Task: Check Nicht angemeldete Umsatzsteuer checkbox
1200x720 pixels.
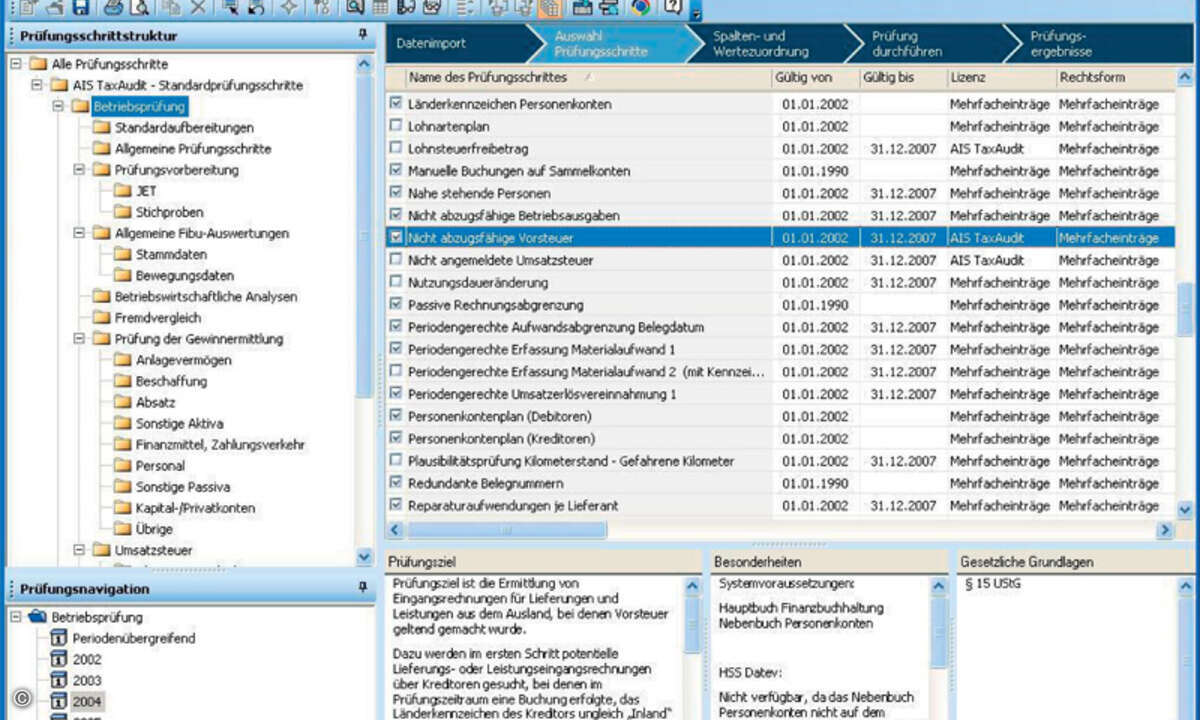Action: pyautogui.click(x=396, y=260)
